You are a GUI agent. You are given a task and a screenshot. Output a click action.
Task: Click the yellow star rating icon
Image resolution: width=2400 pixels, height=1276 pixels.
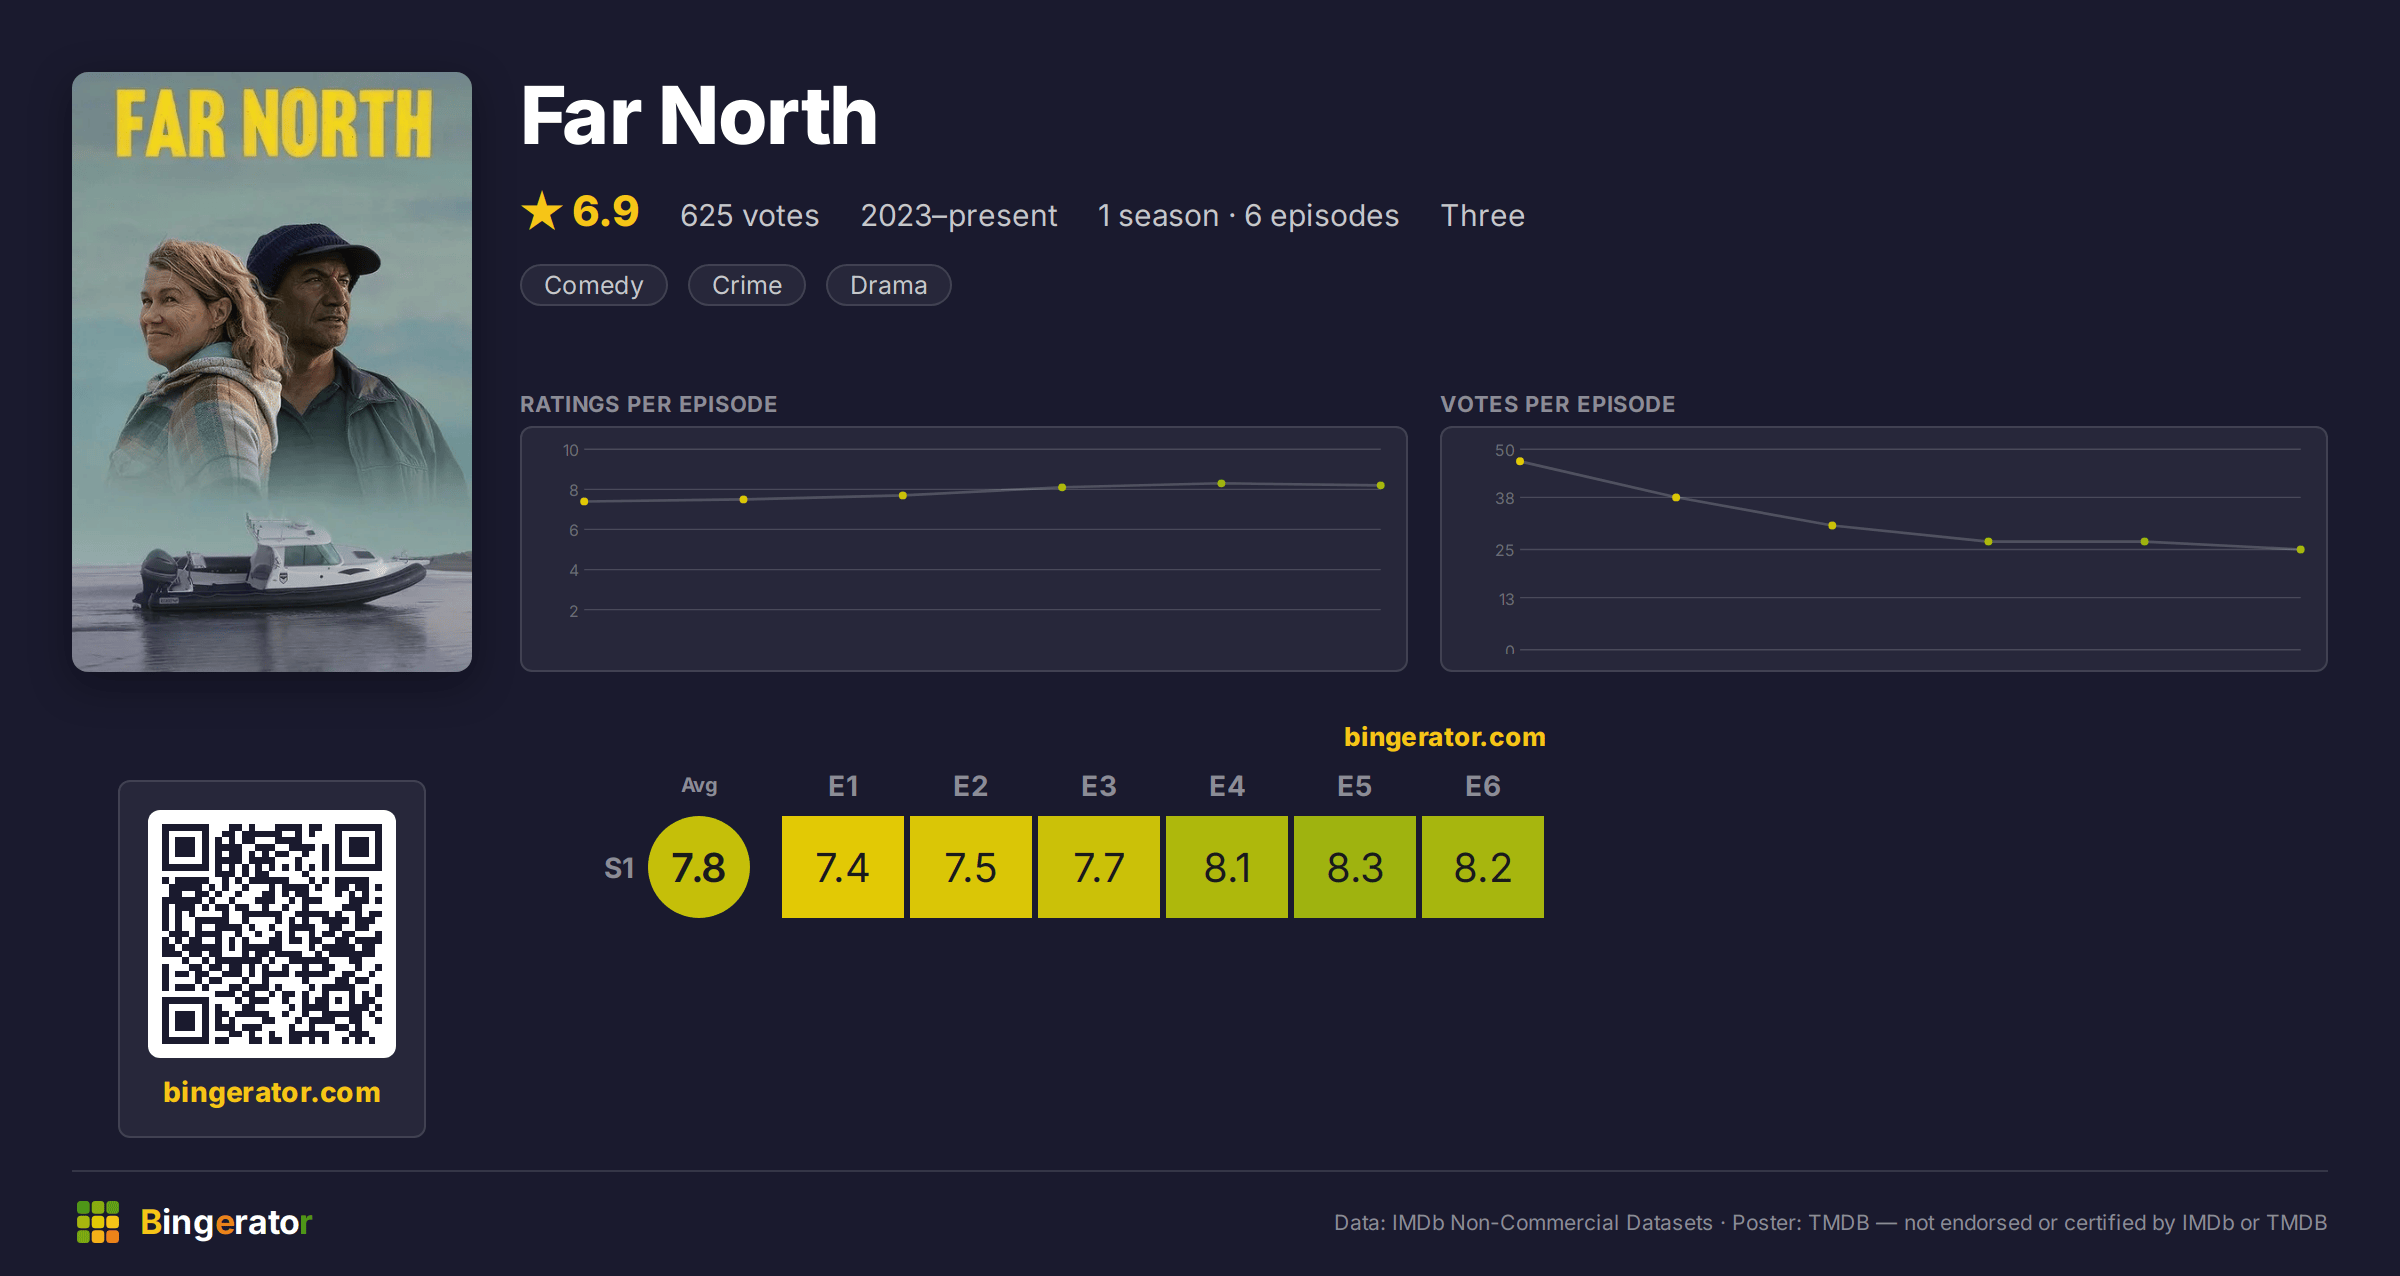pos(542,211)
